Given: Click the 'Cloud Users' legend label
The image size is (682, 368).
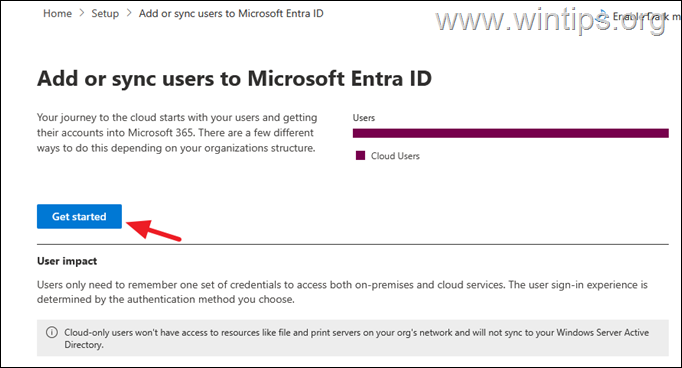Looking at the screenshot, I should pyautogui.click(x=395, y=156).
